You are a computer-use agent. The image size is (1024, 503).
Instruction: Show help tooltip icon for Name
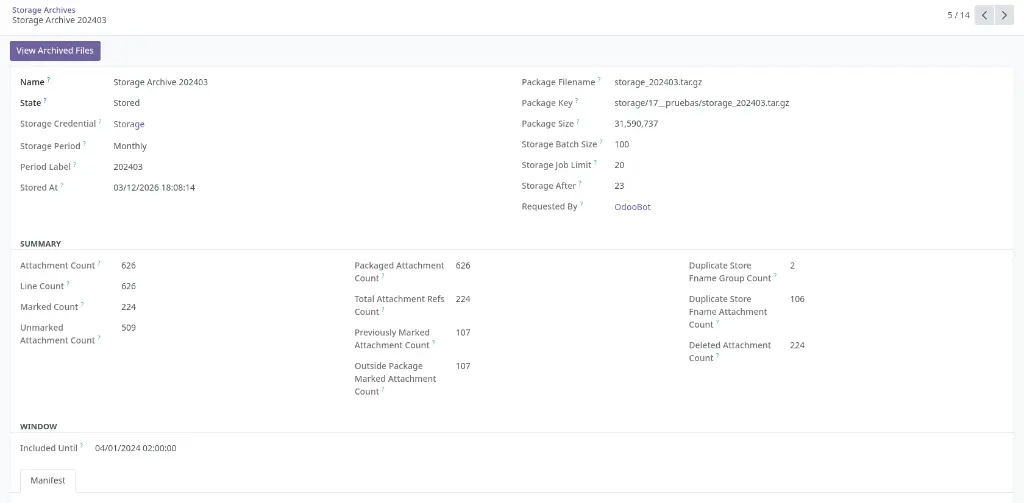click(x=49, y=79)
